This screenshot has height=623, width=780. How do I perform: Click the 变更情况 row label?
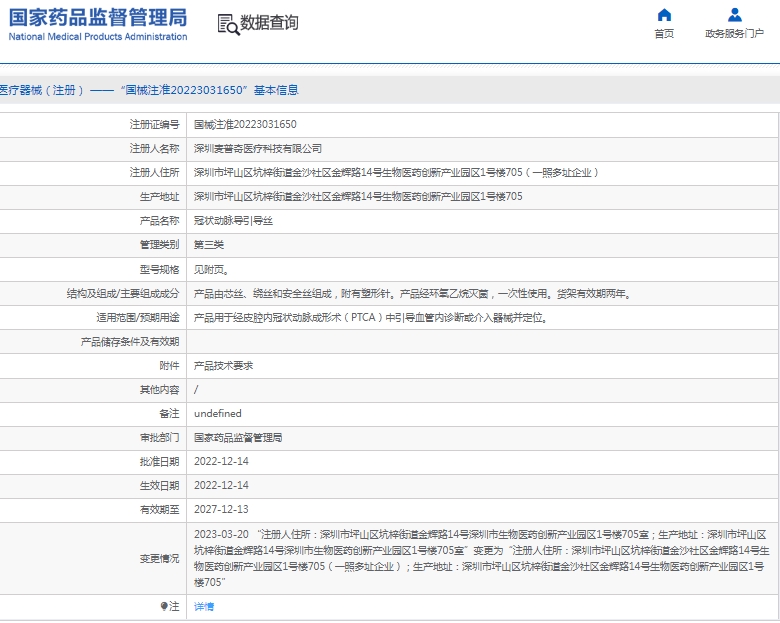pyautogui.click(x=159, y=558)
